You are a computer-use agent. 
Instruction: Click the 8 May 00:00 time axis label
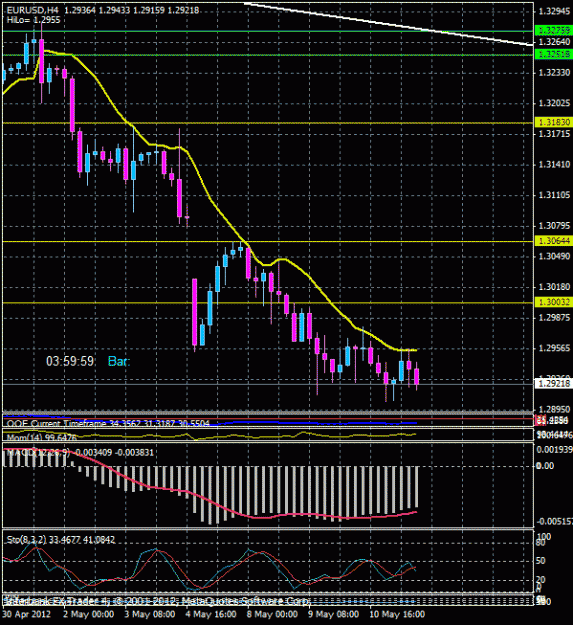pos(272,614)
